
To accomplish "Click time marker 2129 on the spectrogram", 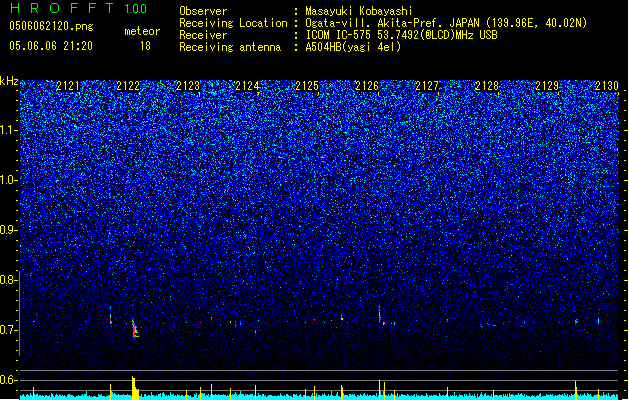I will click(547, 86).
